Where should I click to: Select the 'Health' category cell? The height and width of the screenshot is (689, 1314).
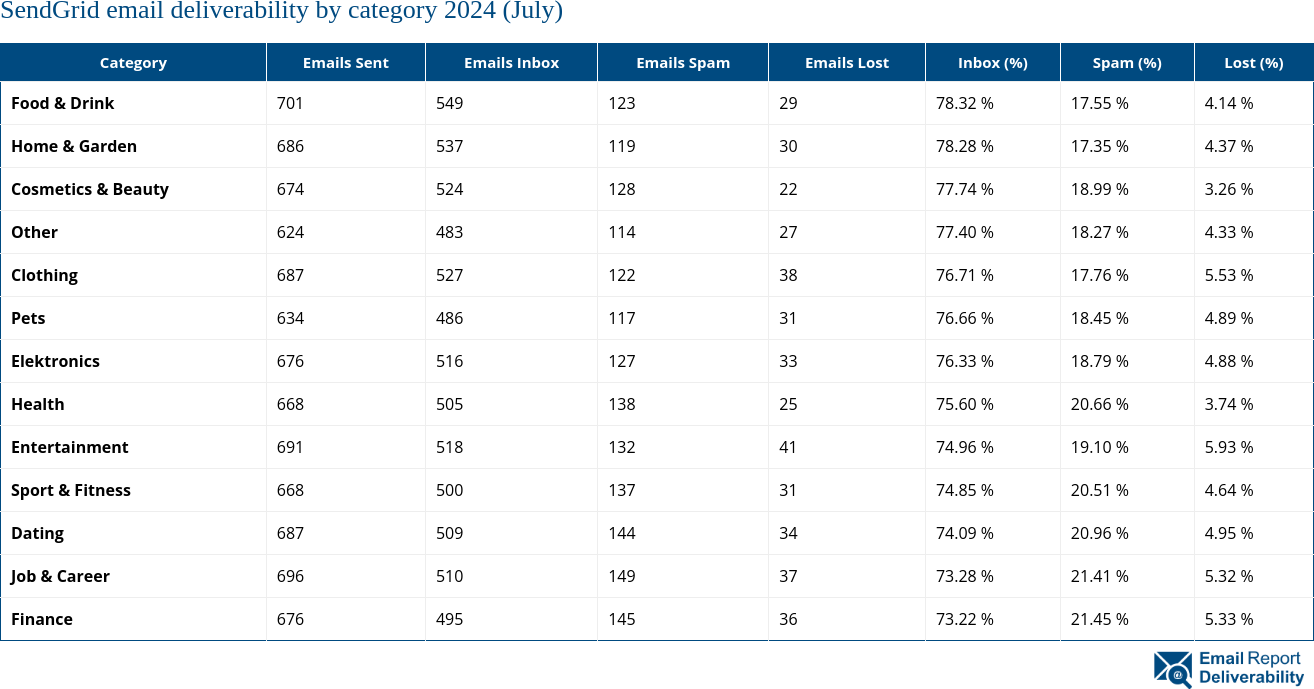pos(134,404)
